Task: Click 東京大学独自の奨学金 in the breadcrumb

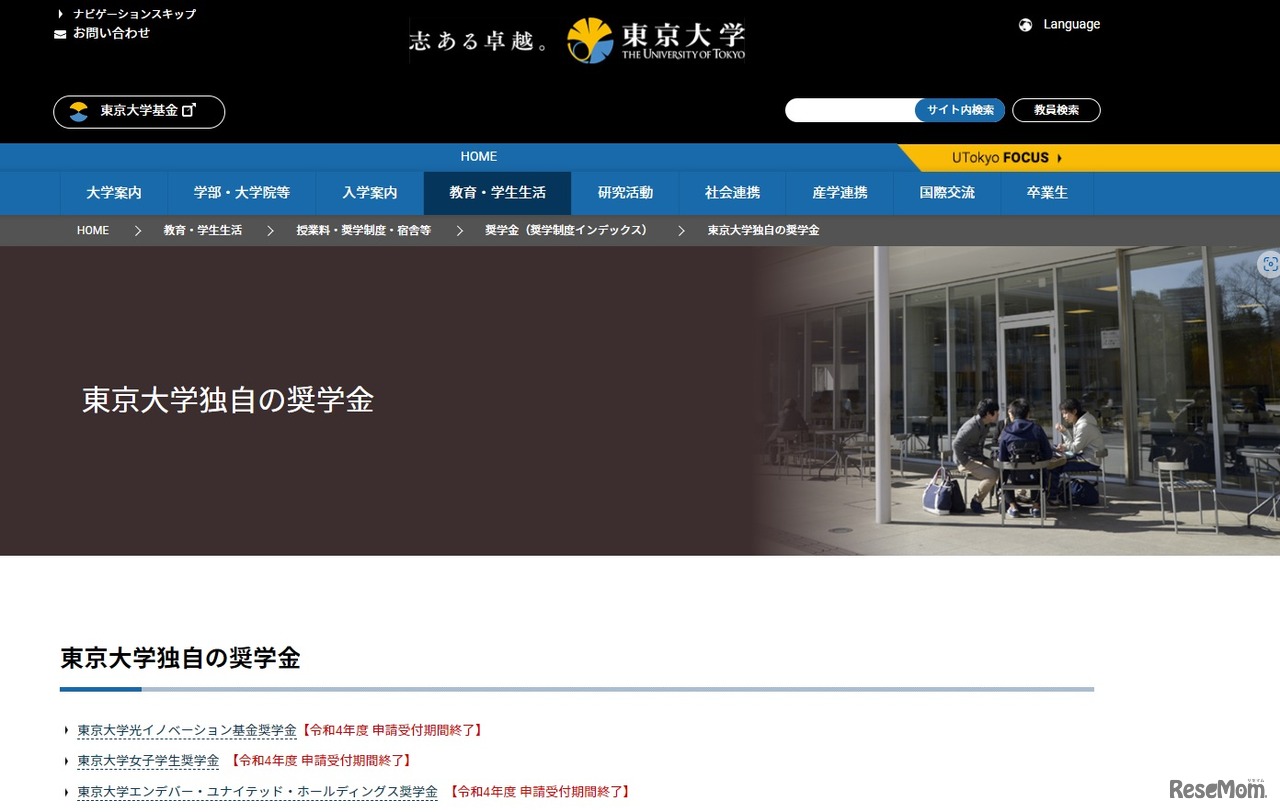Action: 763,231
